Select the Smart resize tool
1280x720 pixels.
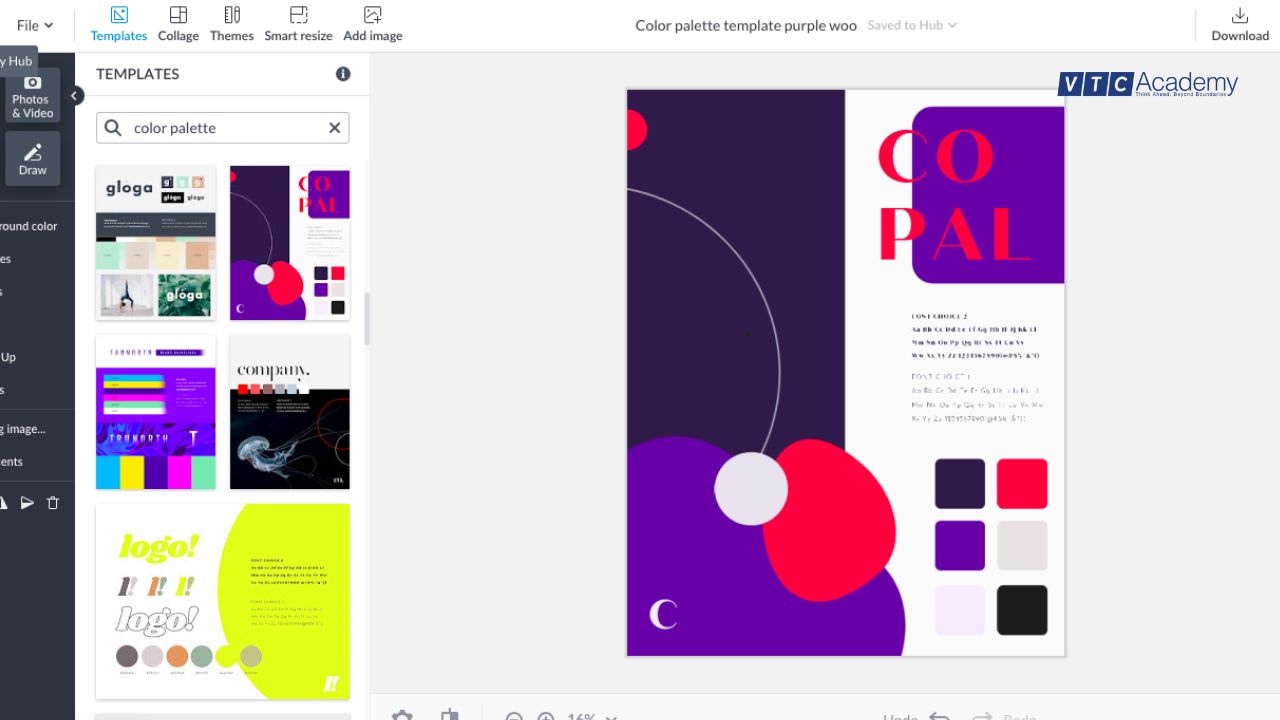298,24
